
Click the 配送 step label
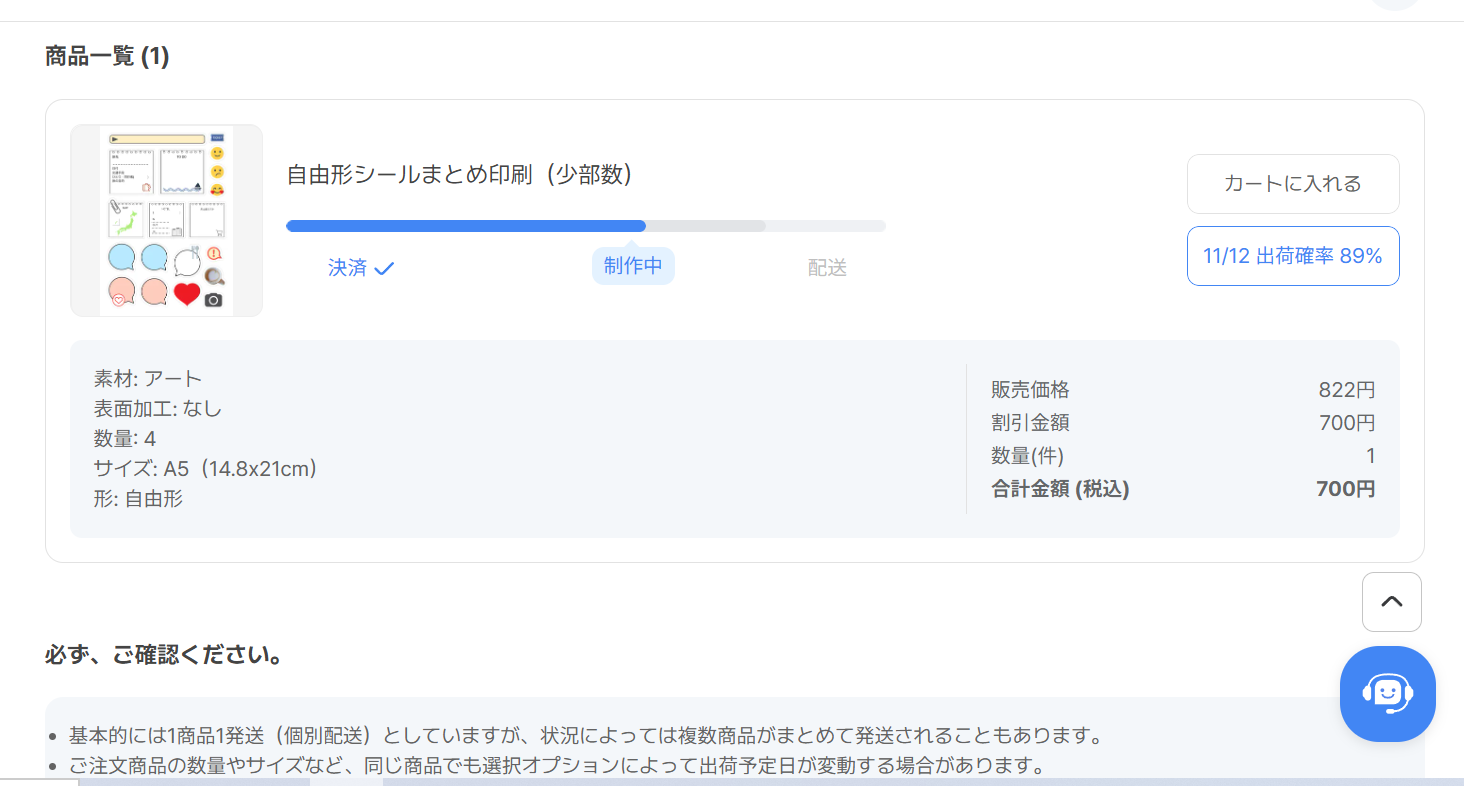[x=827, y=268]
